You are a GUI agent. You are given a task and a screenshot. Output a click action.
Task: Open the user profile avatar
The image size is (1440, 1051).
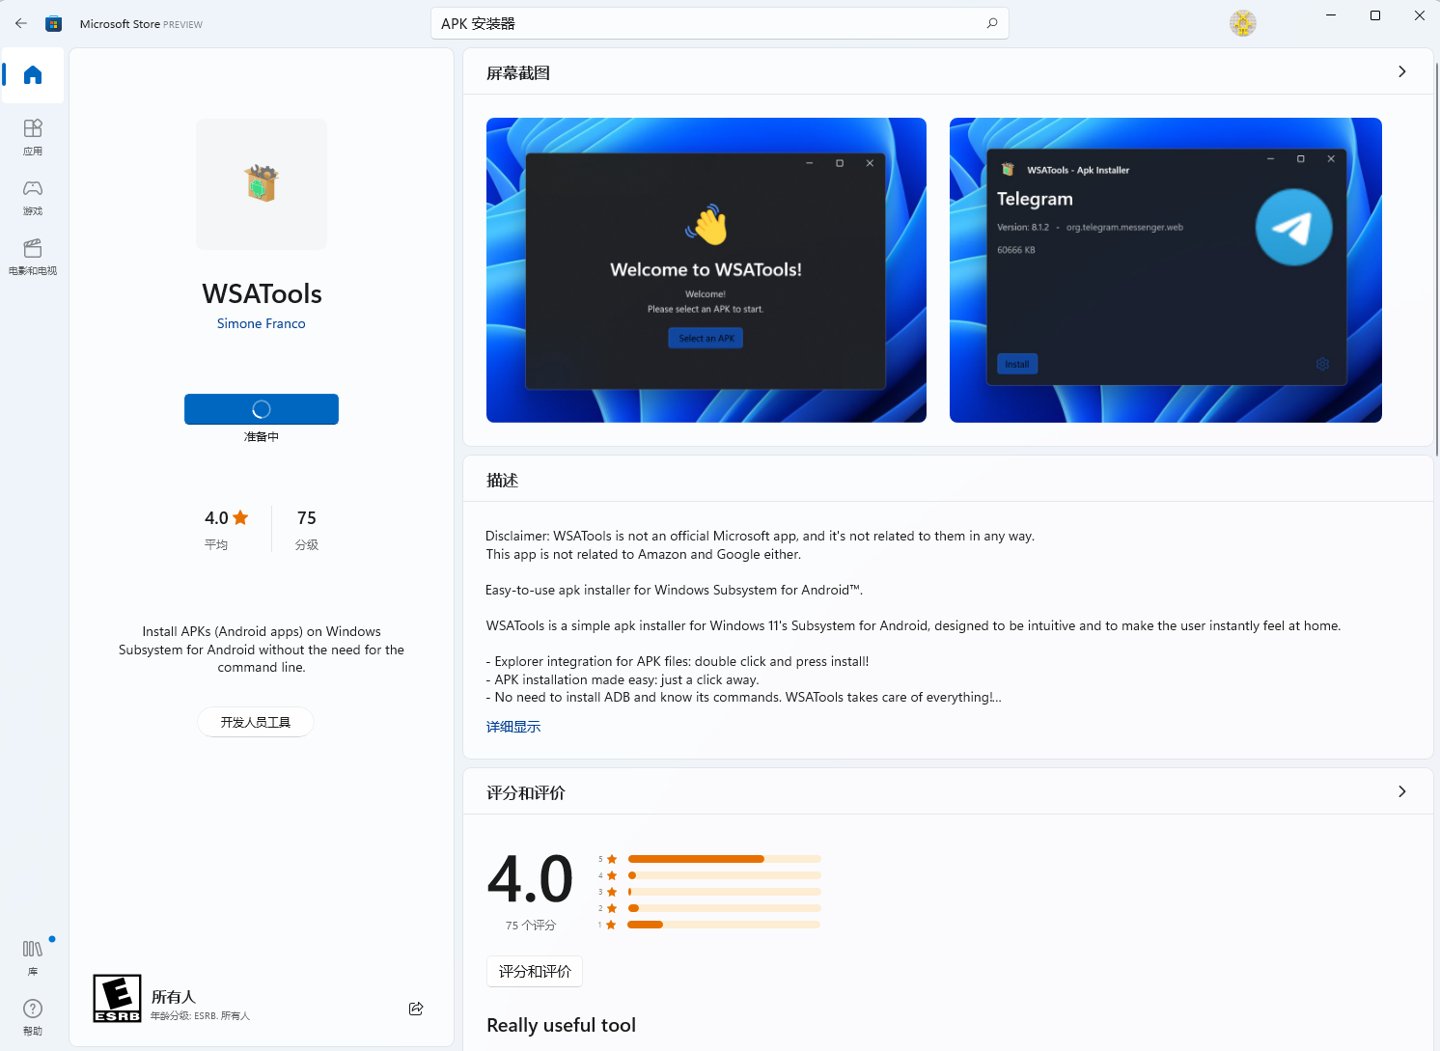point(1243,23)
